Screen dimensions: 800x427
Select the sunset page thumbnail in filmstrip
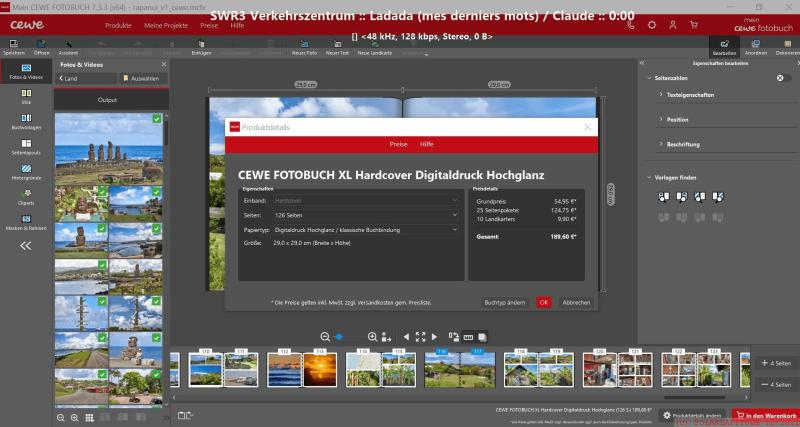tap(320, 369)
